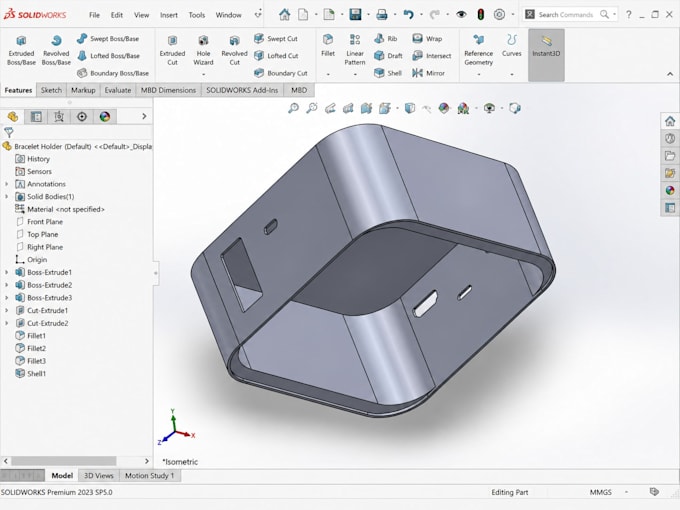Select the Revolved Cut tool

tap(234, 50)
